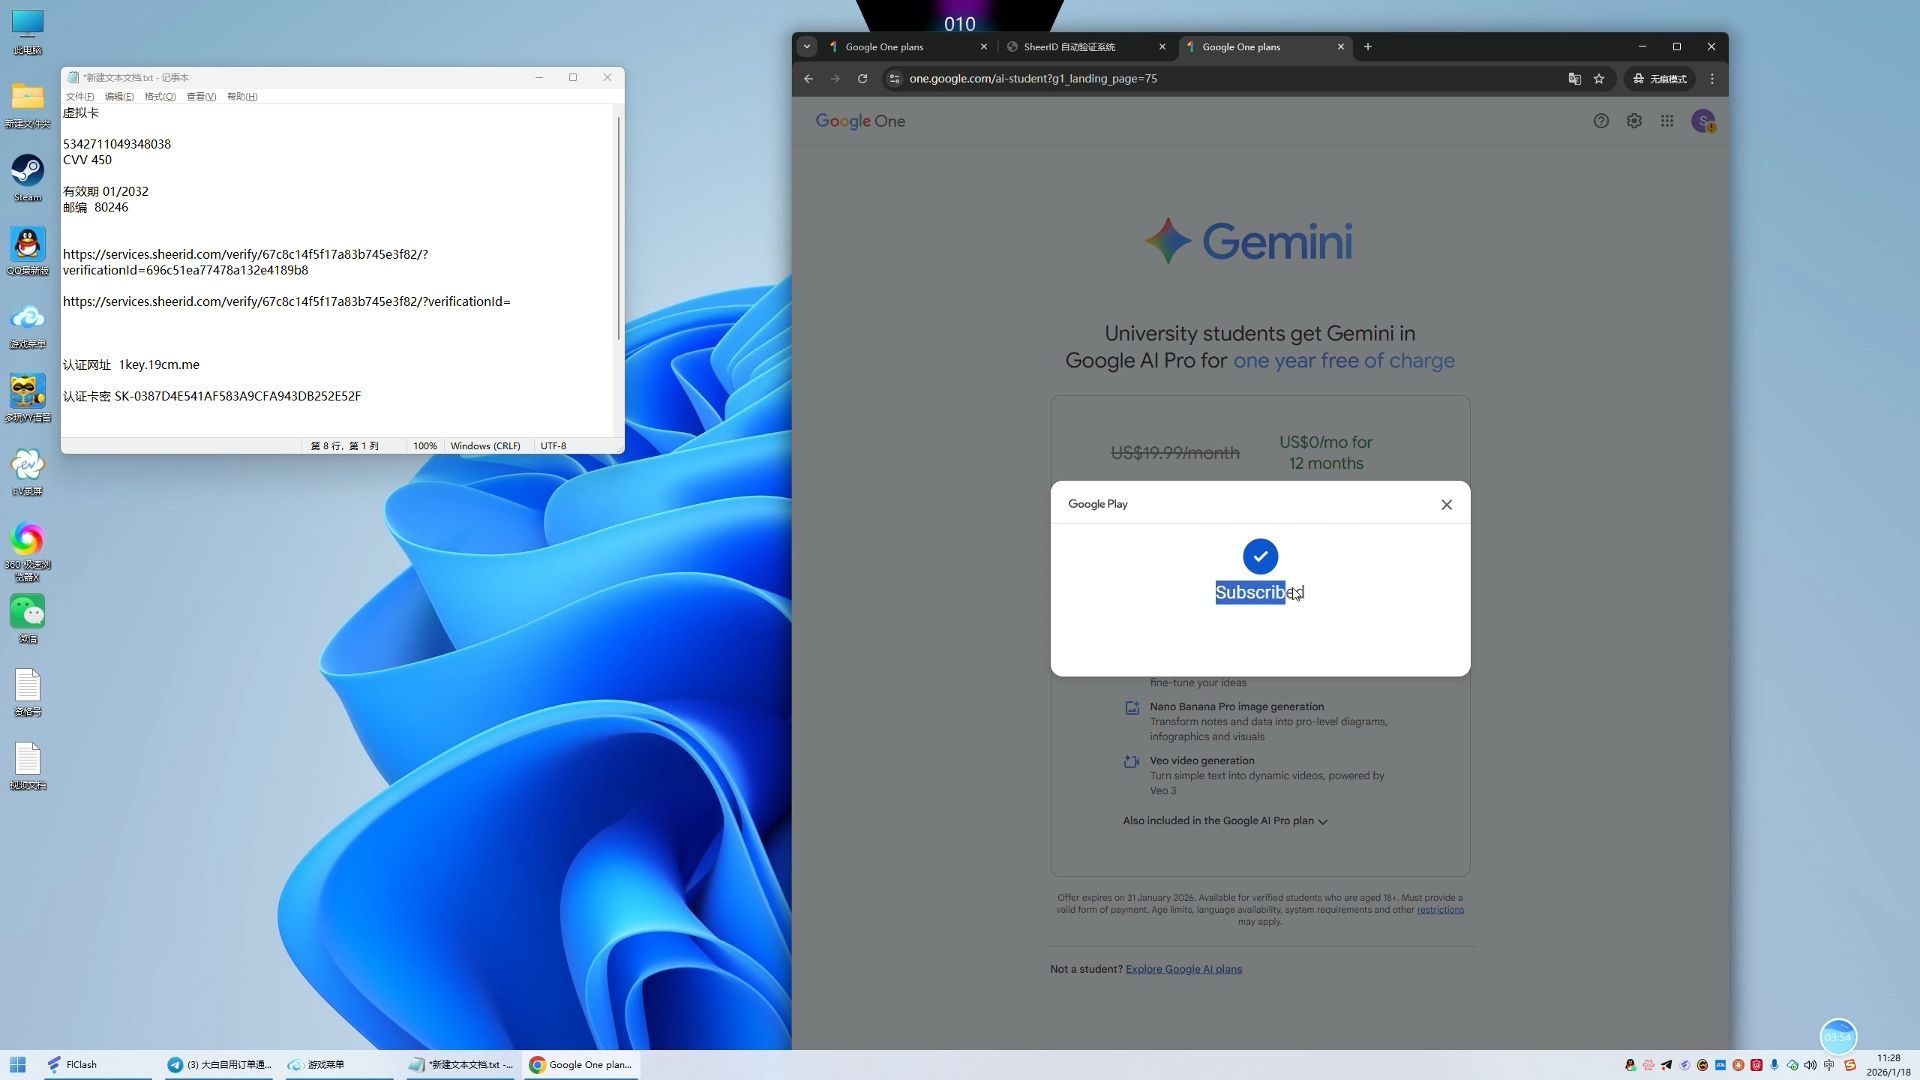Viewport: 1920px width, 1080px height.
Task: Open the restrictions link
Action: [x=1440, y=910]
